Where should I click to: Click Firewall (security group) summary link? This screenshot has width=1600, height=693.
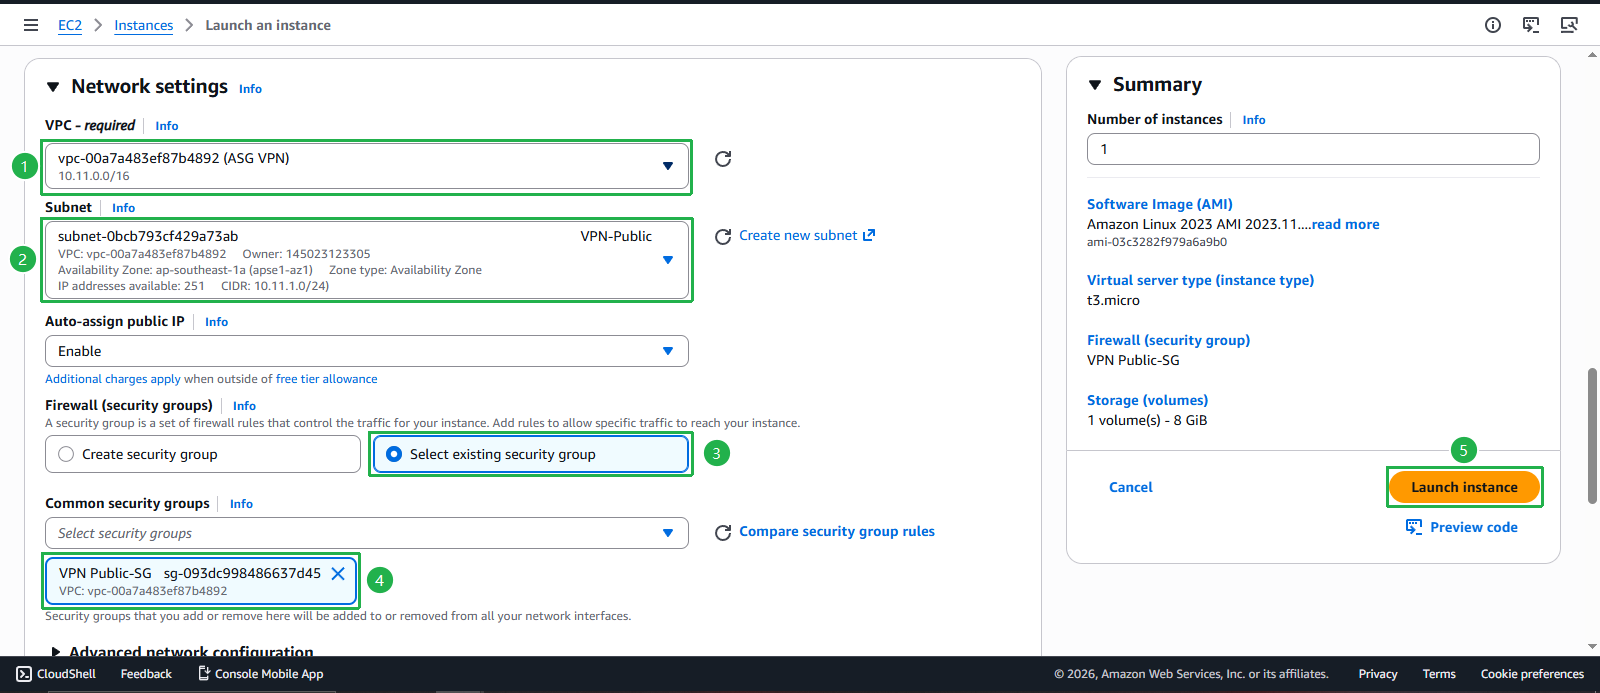click(1169, 340)
